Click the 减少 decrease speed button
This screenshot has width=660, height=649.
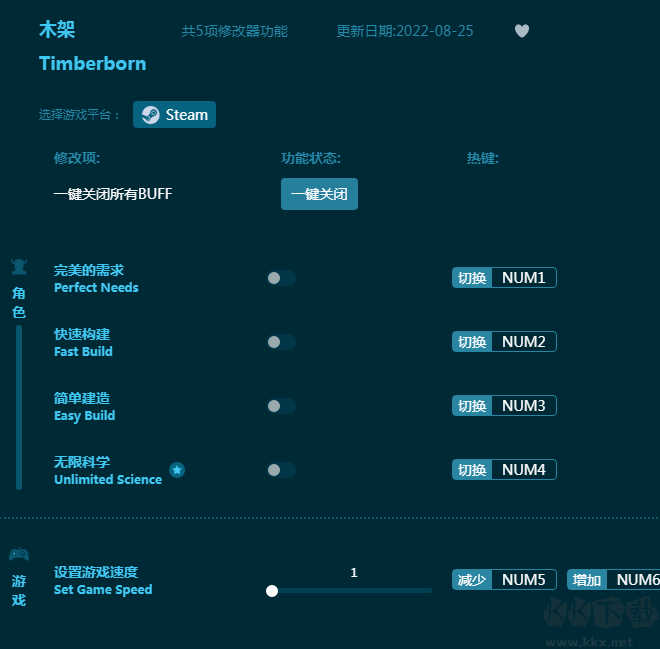tap(472, 580)
